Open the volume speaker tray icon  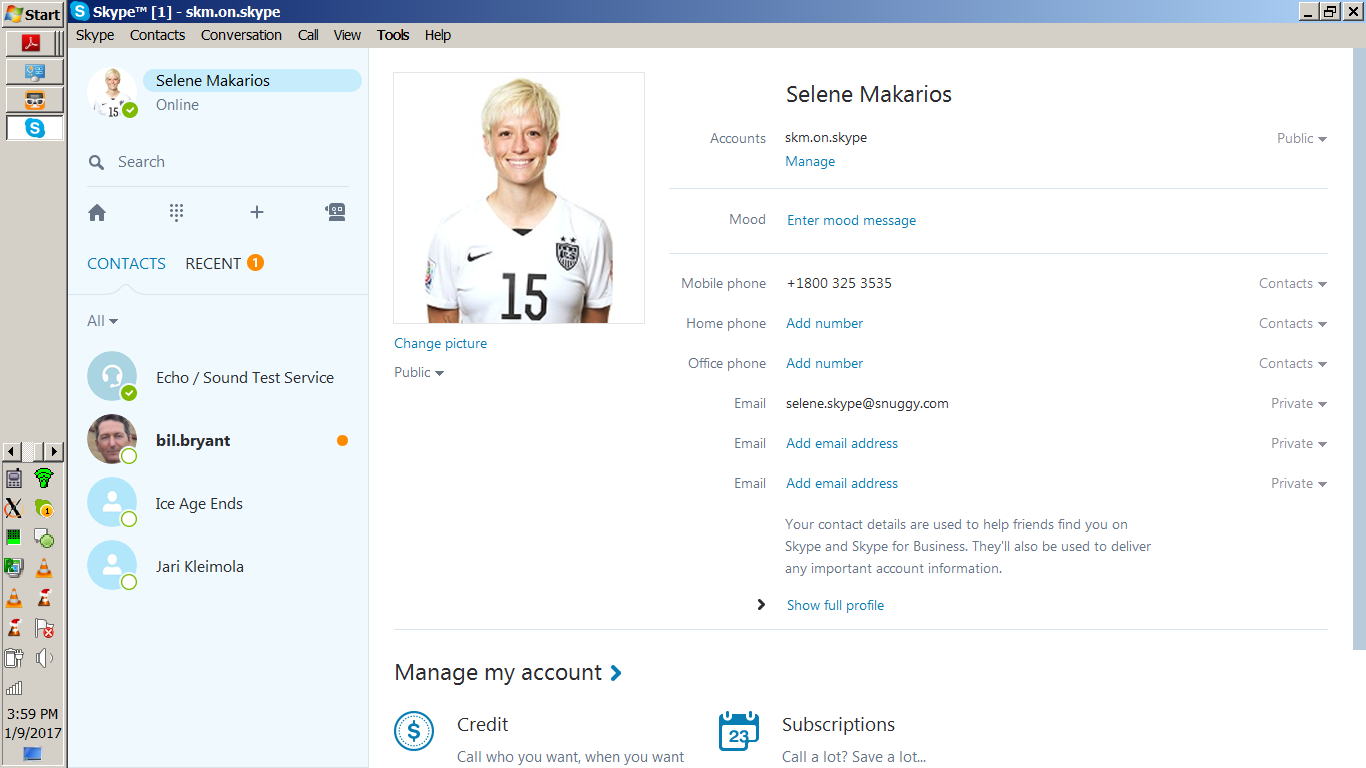[43, 658]
